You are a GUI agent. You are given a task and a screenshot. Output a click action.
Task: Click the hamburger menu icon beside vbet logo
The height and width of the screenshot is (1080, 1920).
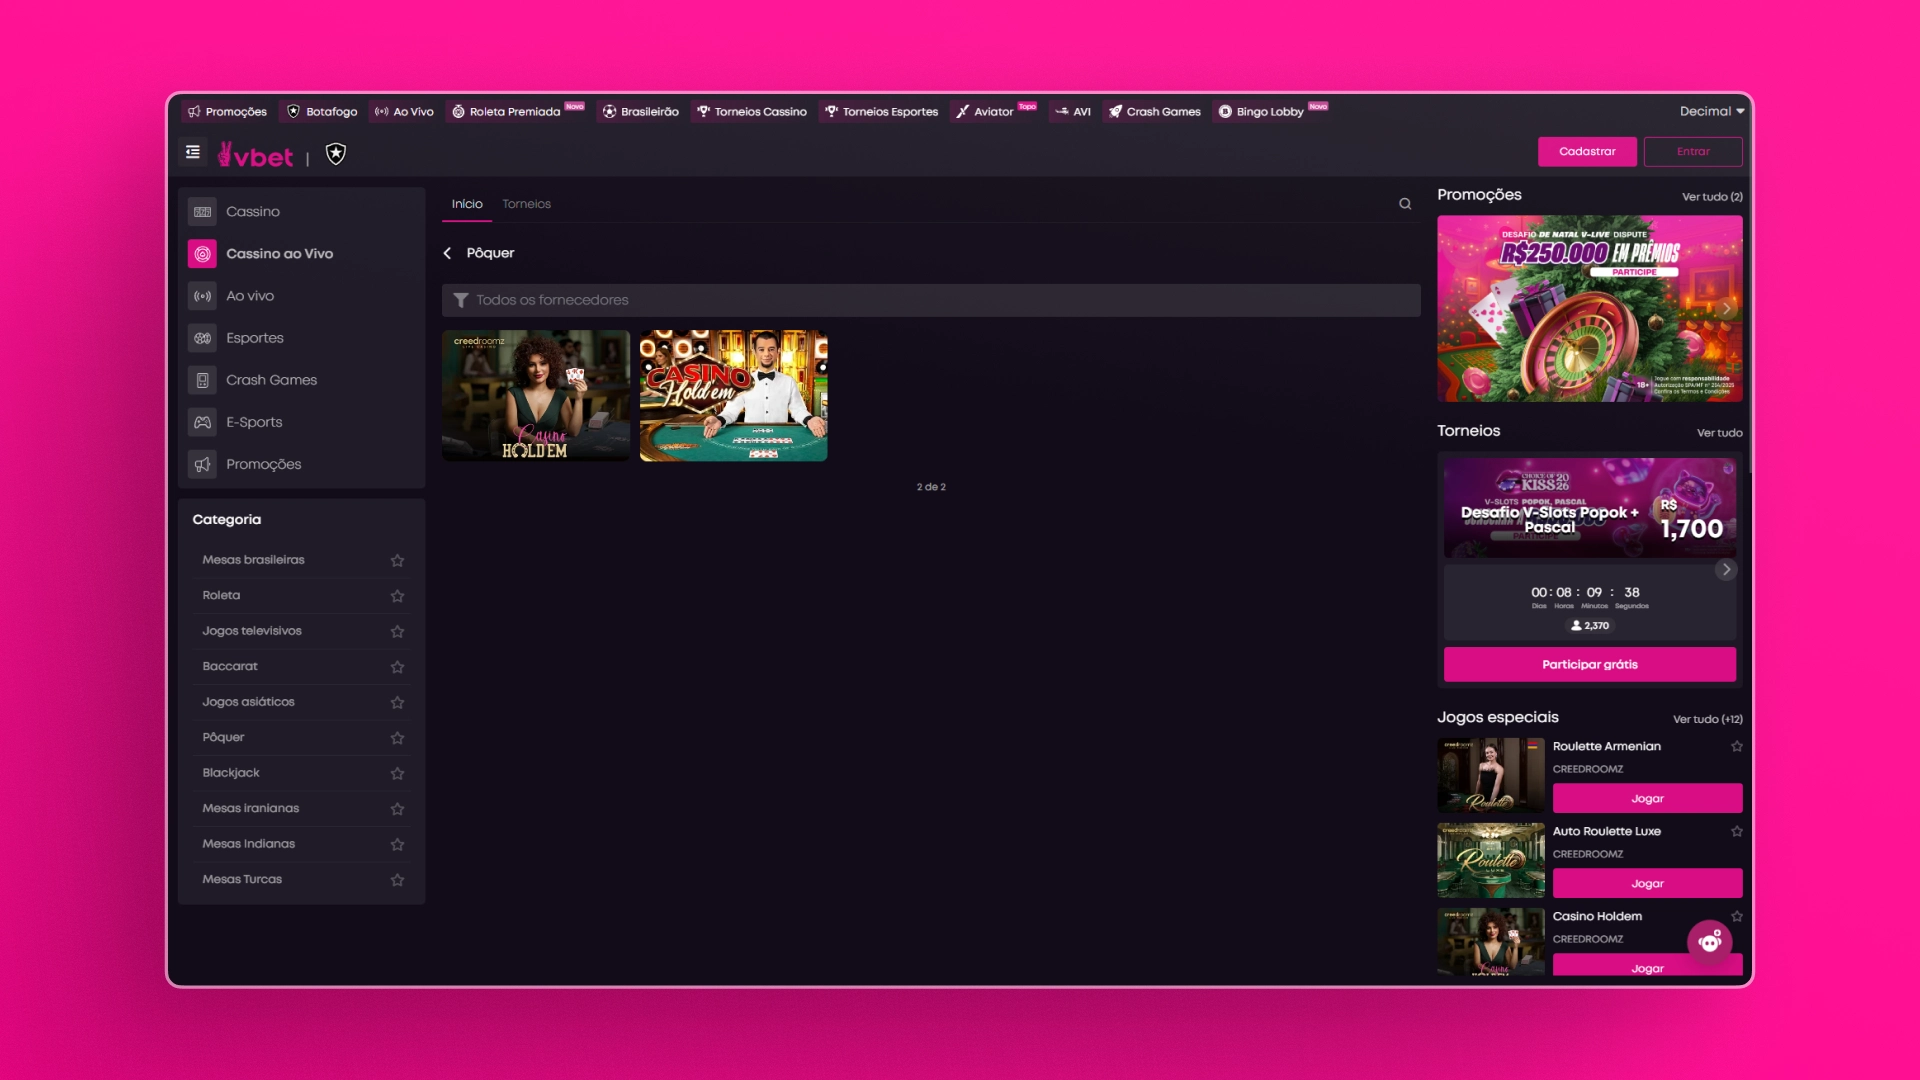[193, 152]
